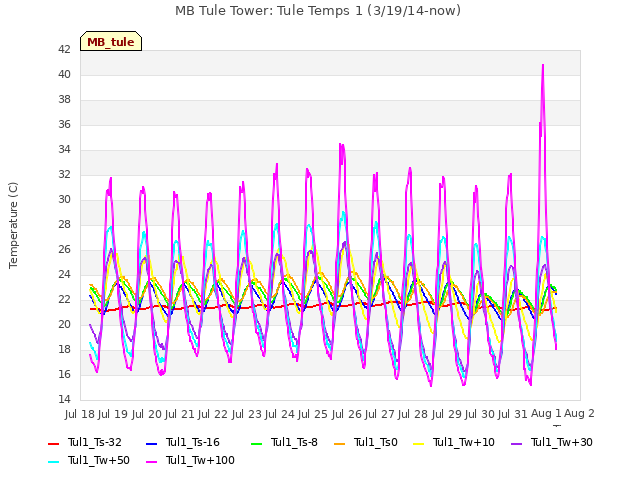Click the 30 value on y-axis
This screenshot has height=480, width=640.
coord(64,199)
